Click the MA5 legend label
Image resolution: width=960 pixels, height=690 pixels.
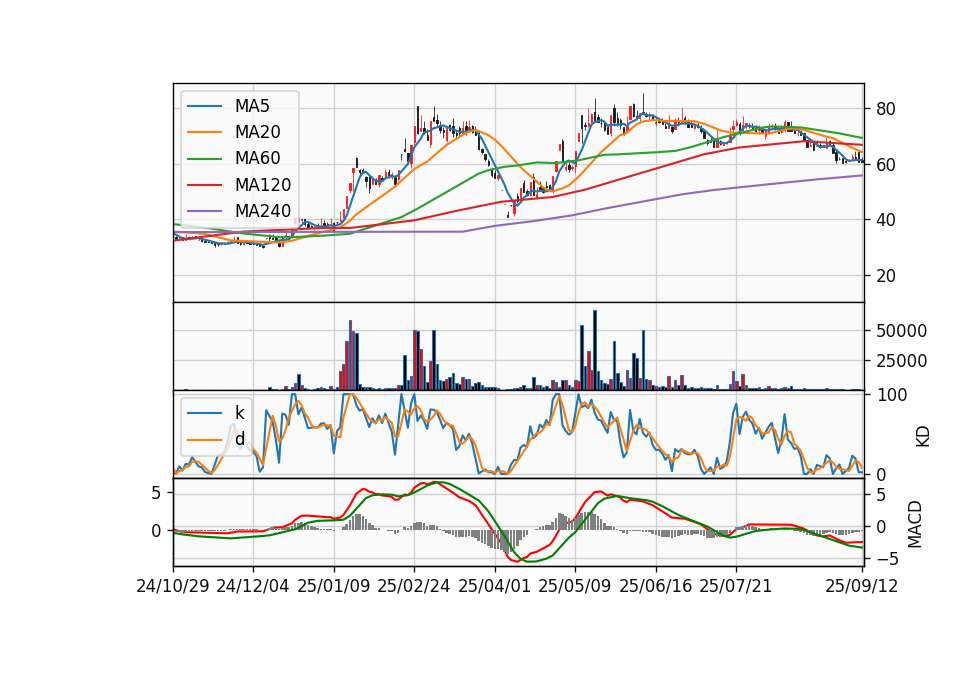[x=252, y=106]
